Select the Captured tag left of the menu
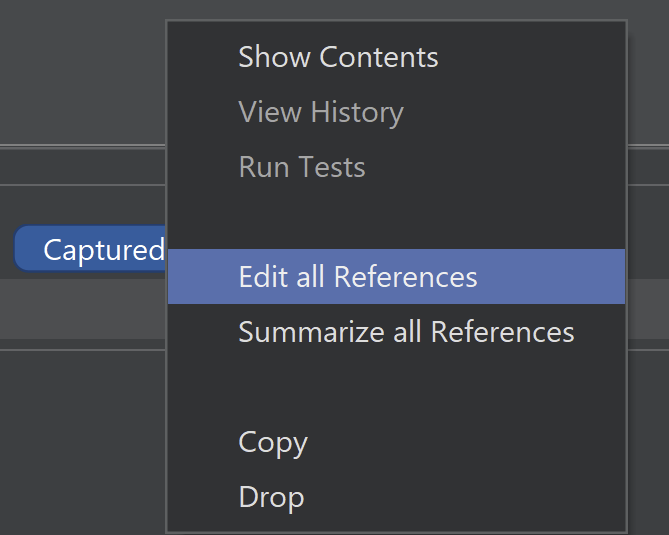669x535 pixels. [93, 249]
